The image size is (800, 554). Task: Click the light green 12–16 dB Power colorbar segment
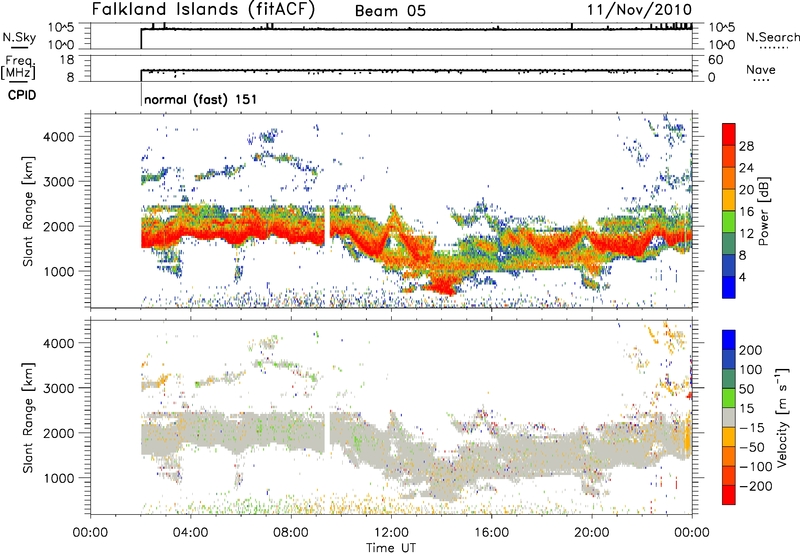[729, 222]
